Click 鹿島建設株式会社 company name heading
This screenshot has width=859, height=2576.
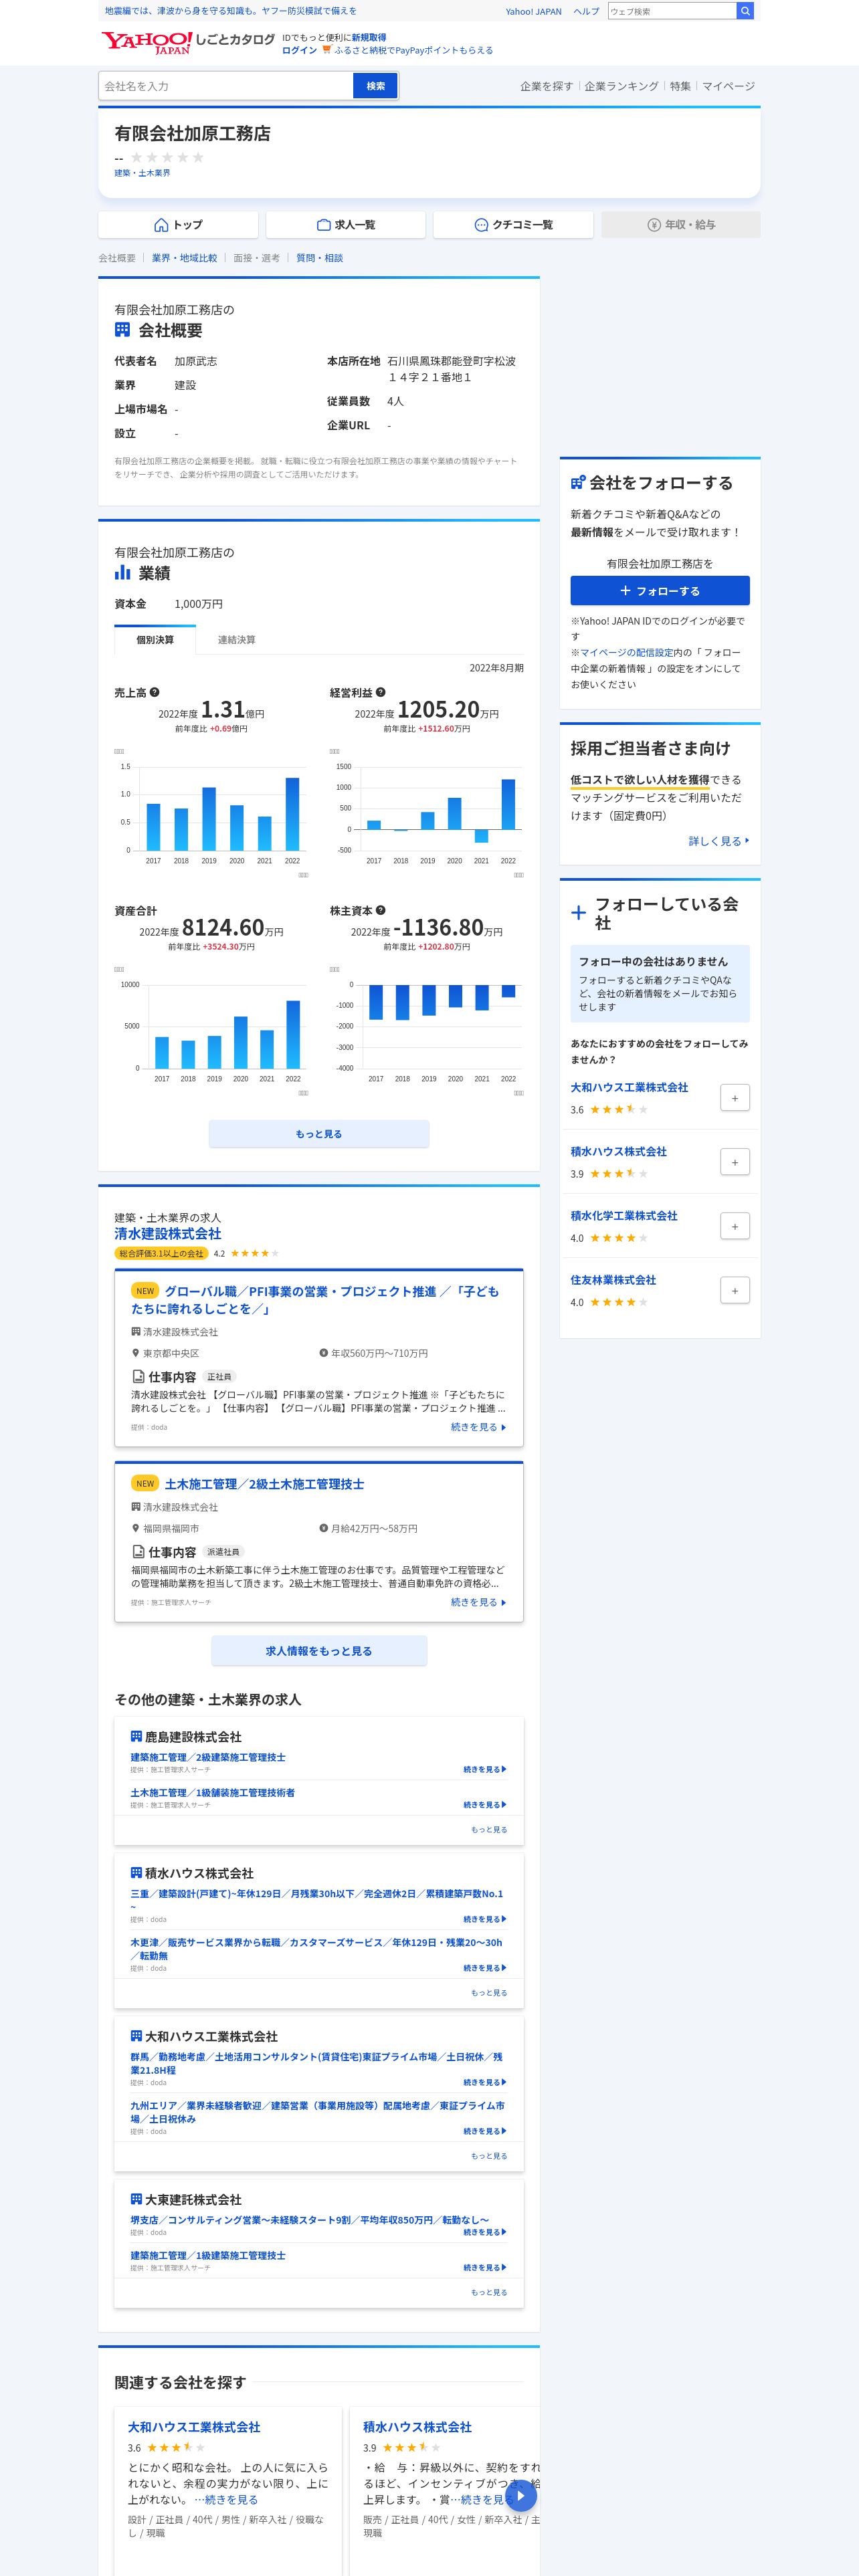(193, 1737)
